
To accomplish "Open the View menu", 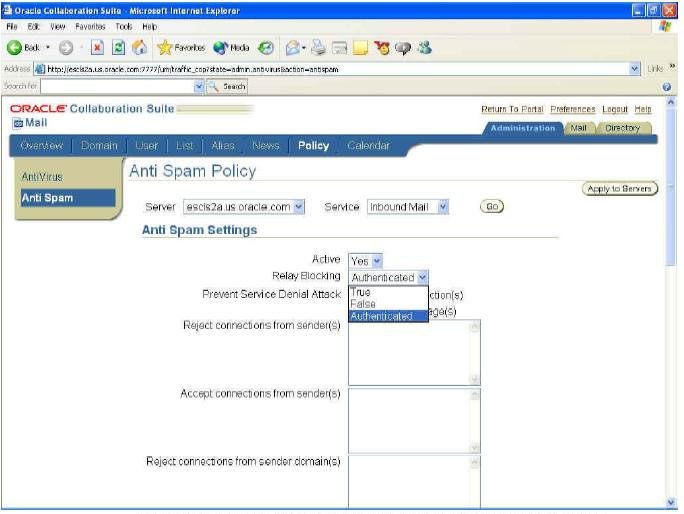I will coord(58,27).
